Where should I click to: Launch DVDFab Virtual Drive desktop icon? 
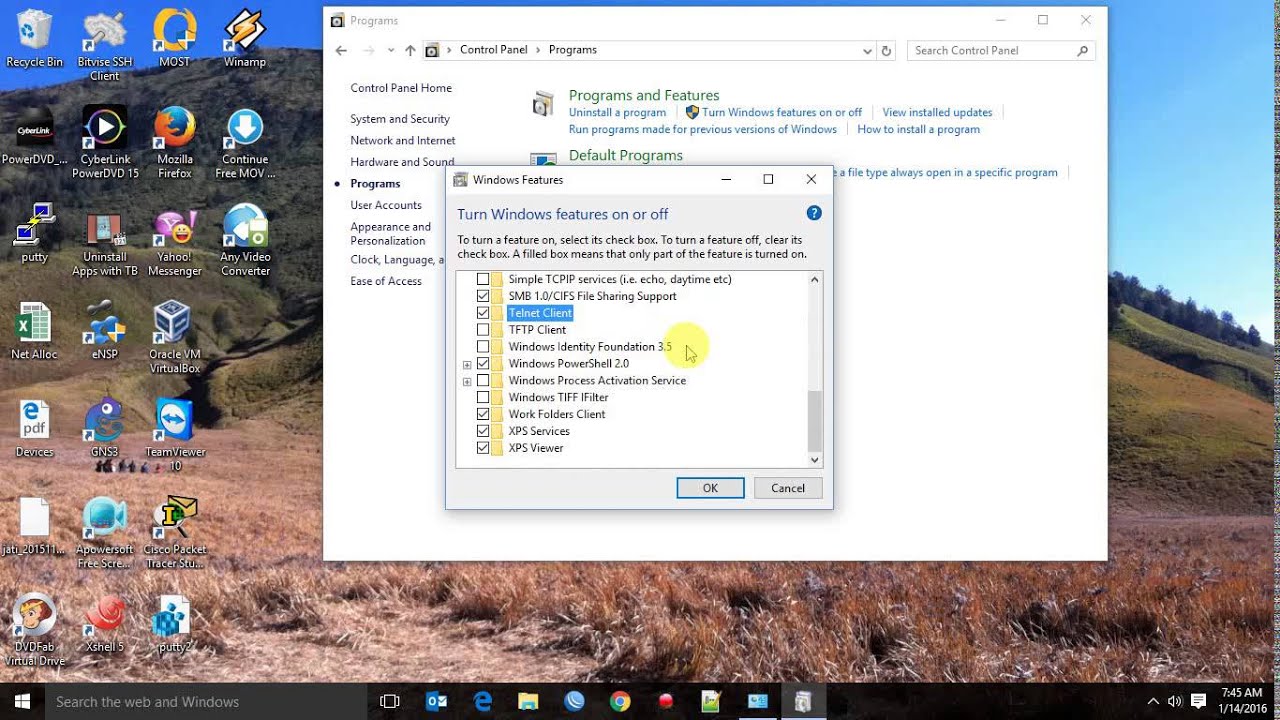tap(34, 631)
